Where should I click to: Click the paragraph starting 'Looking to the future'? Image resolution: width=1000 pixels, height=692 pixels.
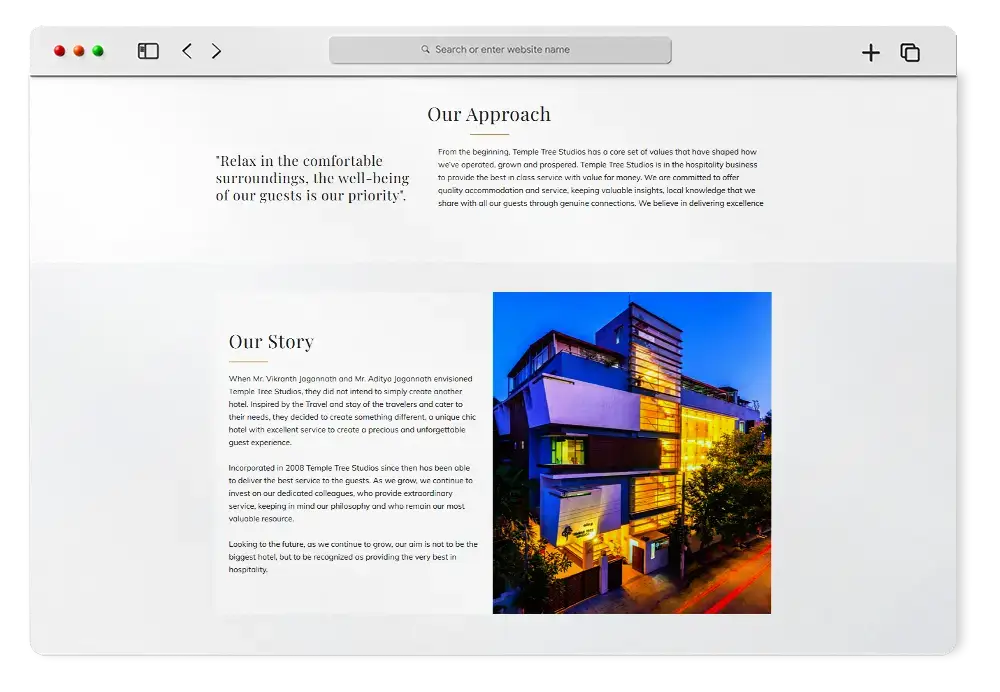353,557
